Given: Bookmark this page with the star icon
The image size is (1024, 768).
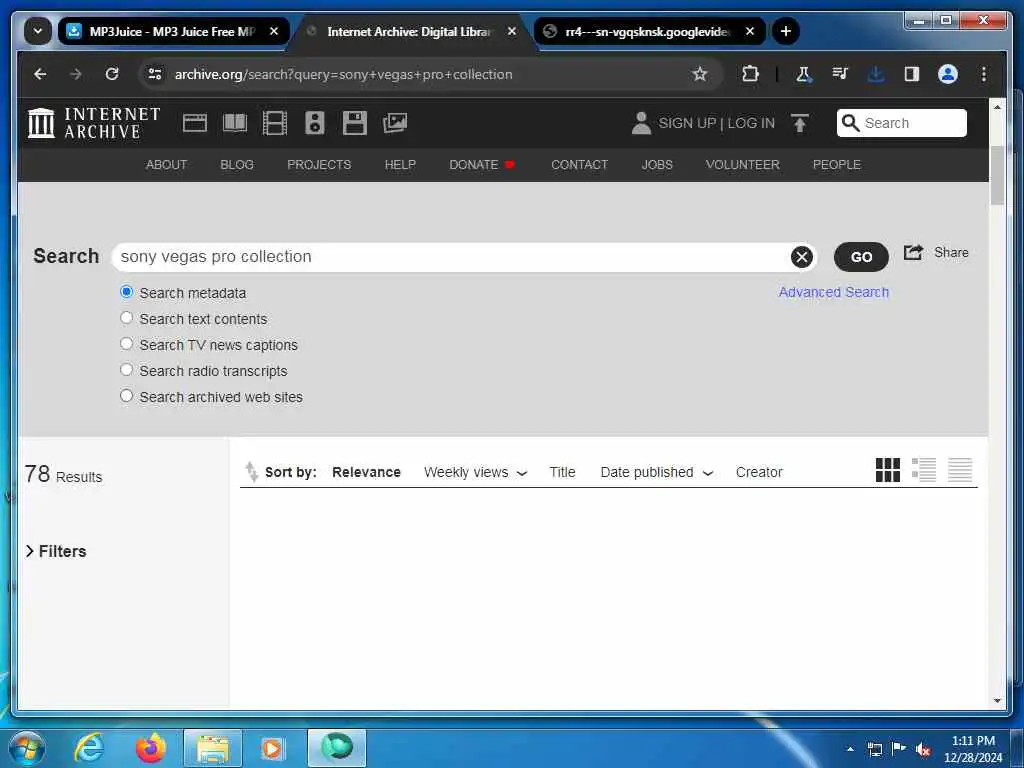Looking at the screenshot, I should 699,74.
